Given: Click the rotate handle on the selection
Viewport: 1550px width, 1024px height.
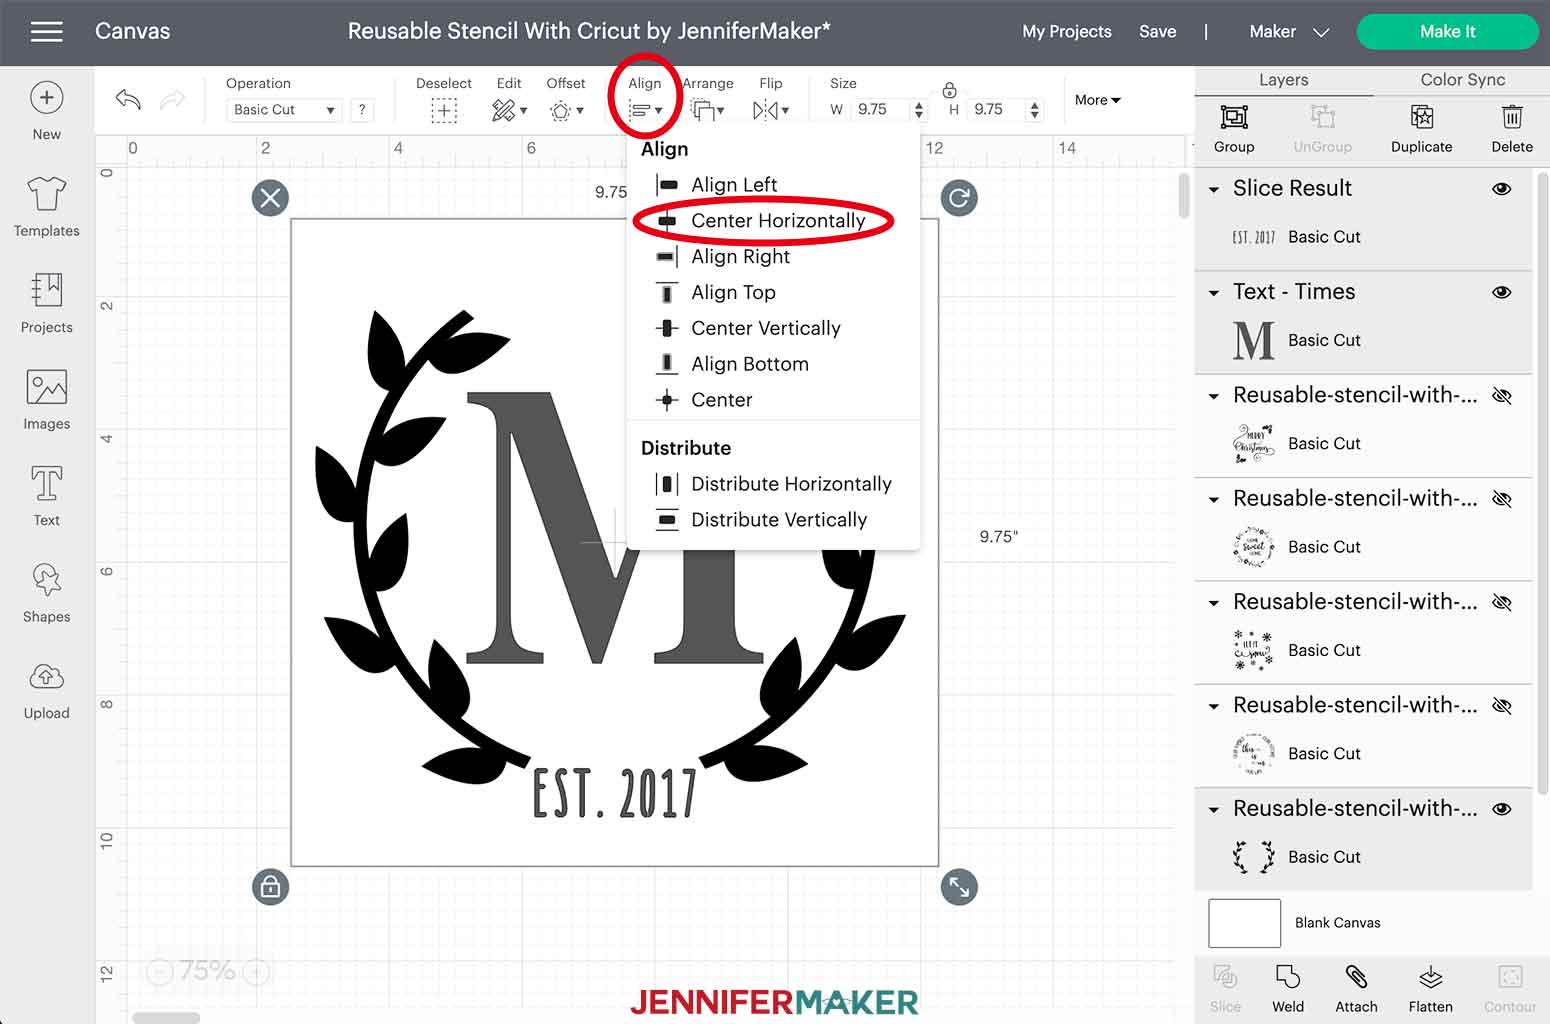Looking at the screenshot, I should (x=959, y=198).
